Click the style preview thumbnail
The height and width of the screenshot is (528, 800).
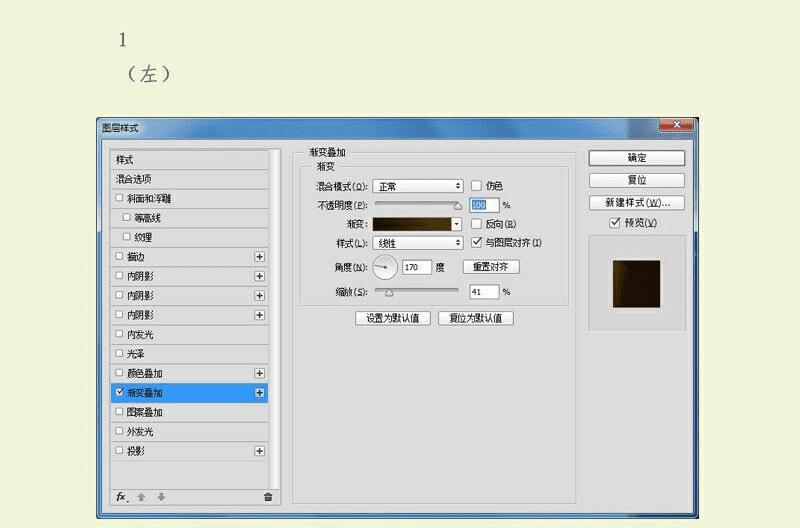click(636, 284)
